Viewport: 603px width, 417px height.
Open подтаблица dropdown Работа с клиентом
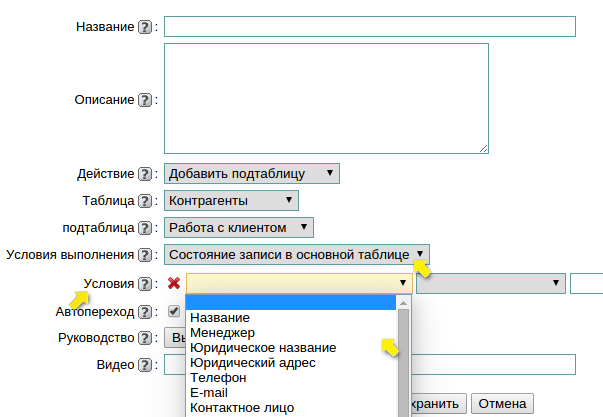[239, 228]
